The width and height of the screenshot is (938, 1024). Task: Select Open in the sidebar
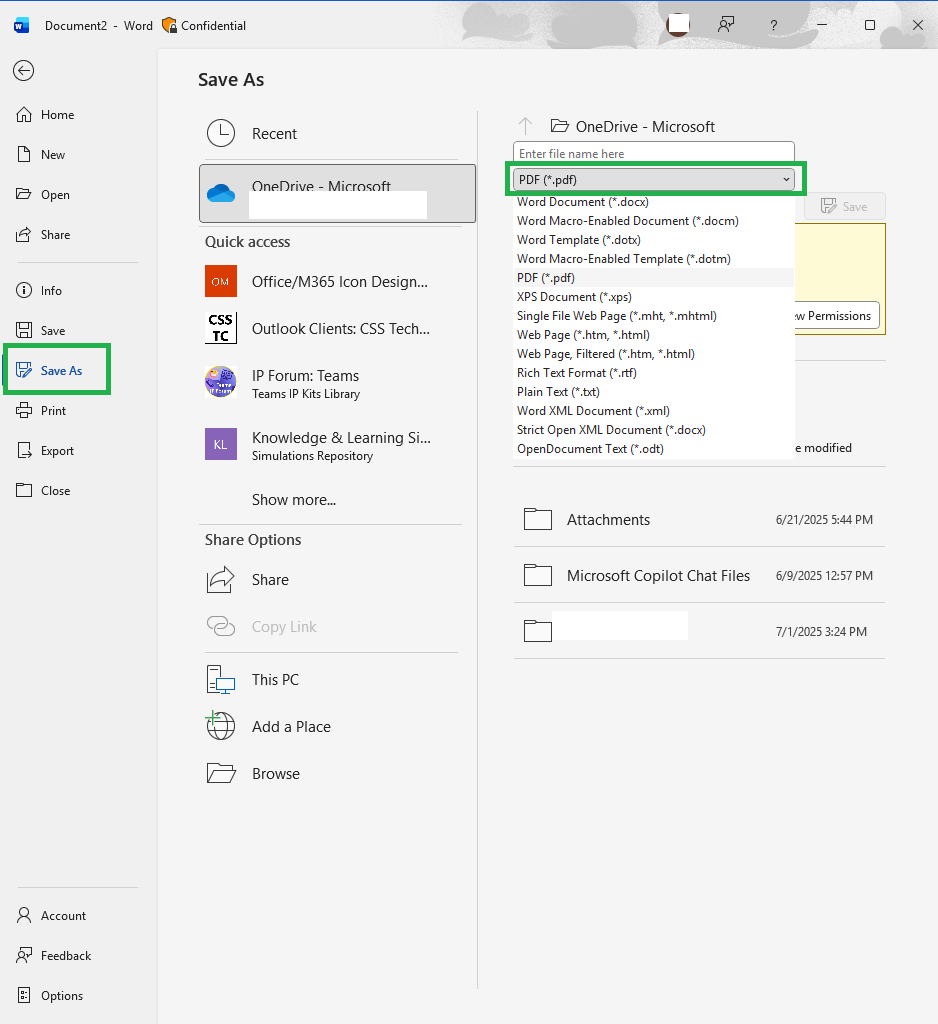(x=43, y=195)
